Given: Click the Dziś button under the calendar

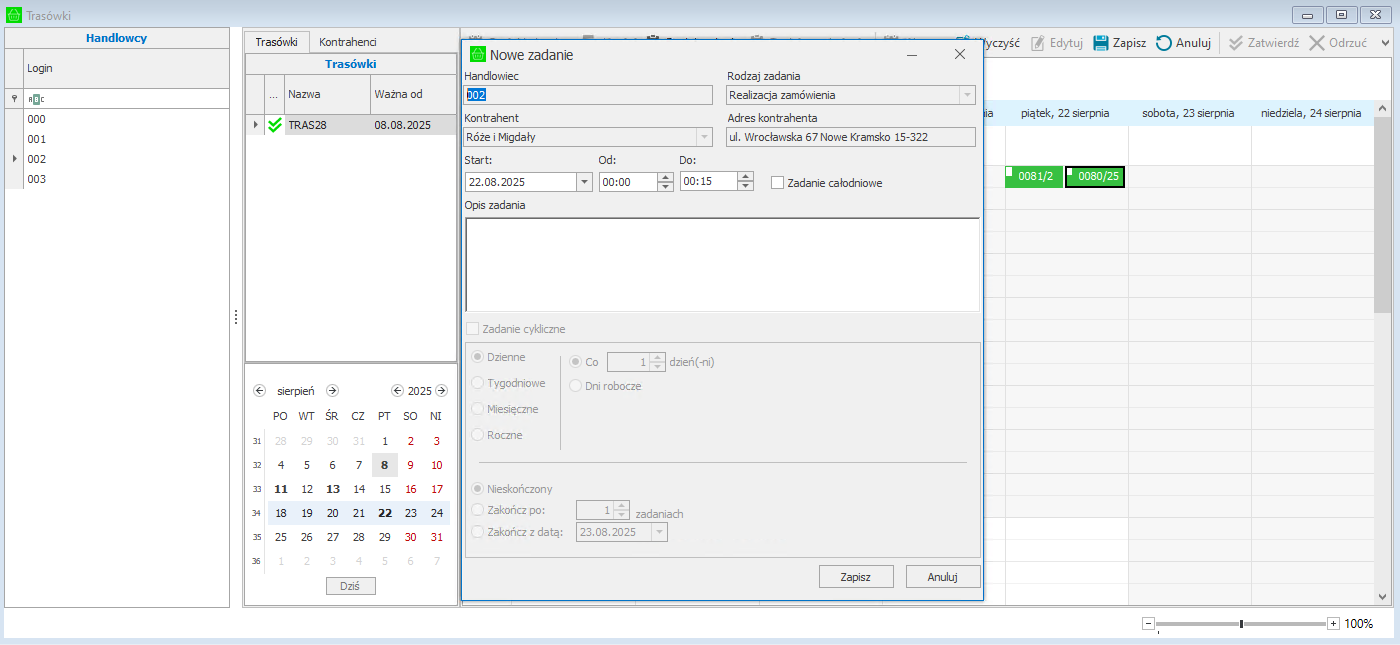Looking at the screenshot, I should click(350, 586).
